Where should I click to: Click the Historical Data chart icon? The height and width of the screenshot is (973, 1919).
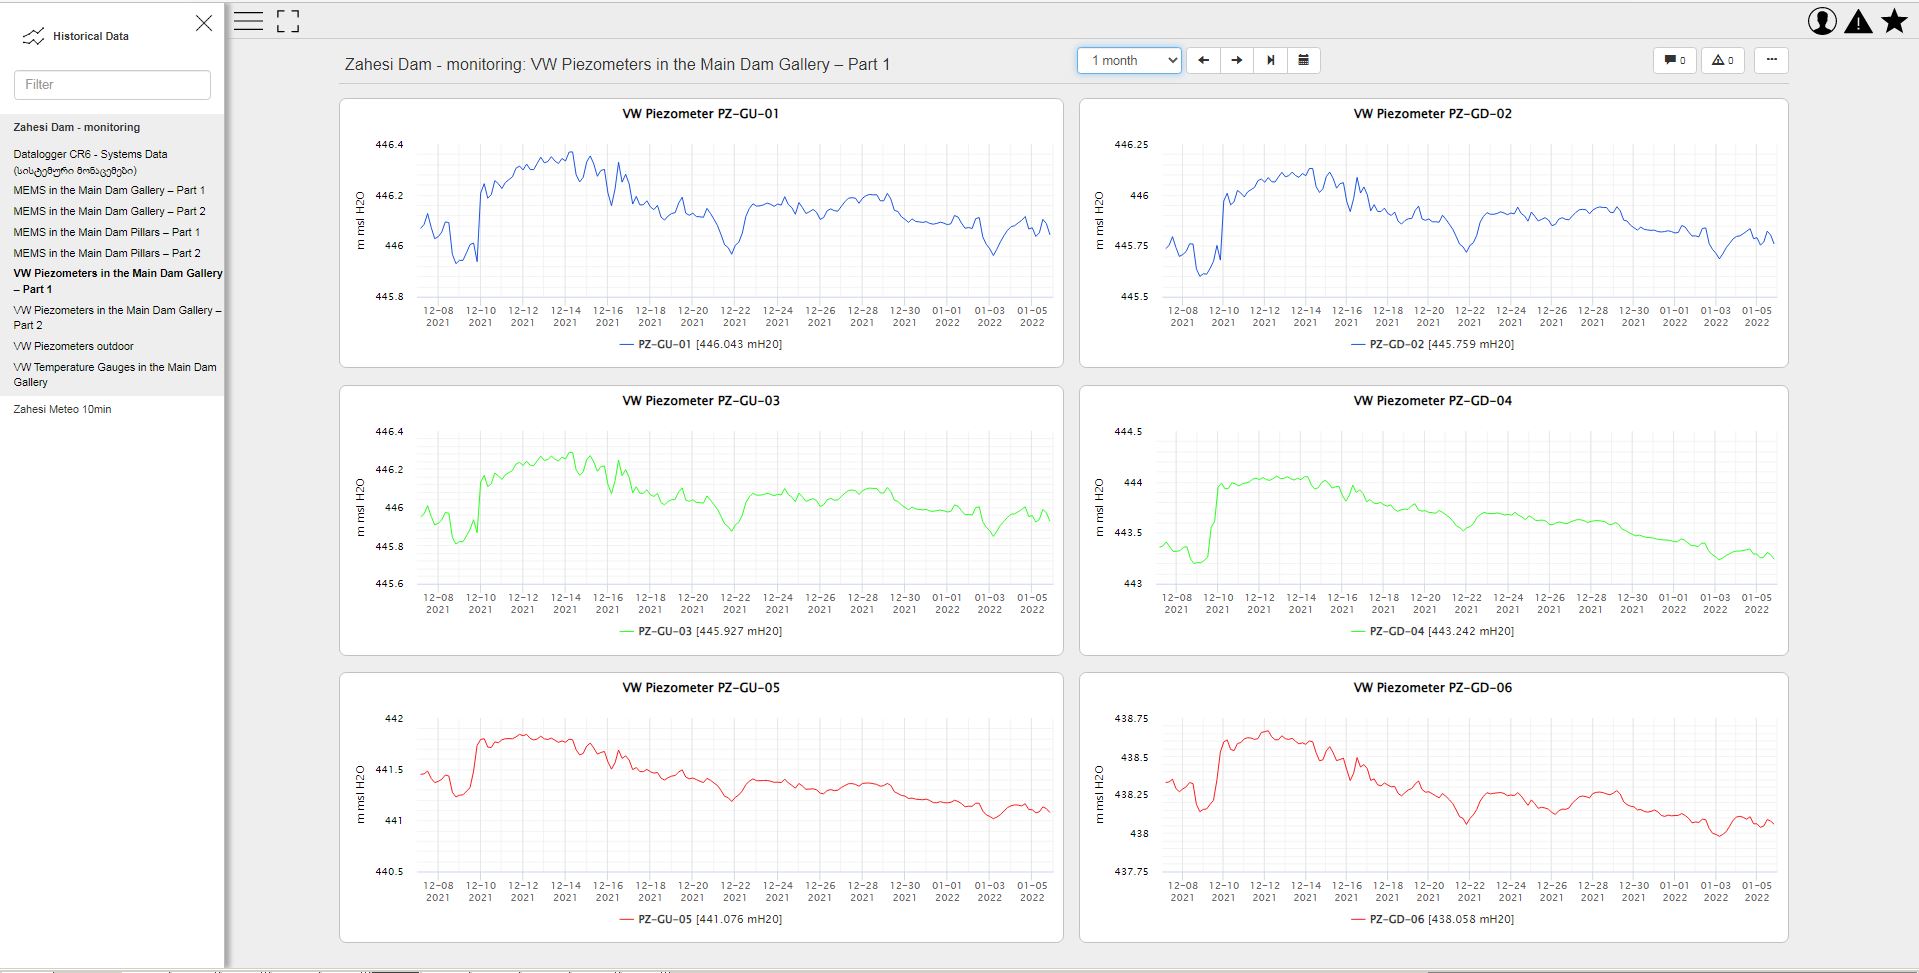click(x=34, y=37)
